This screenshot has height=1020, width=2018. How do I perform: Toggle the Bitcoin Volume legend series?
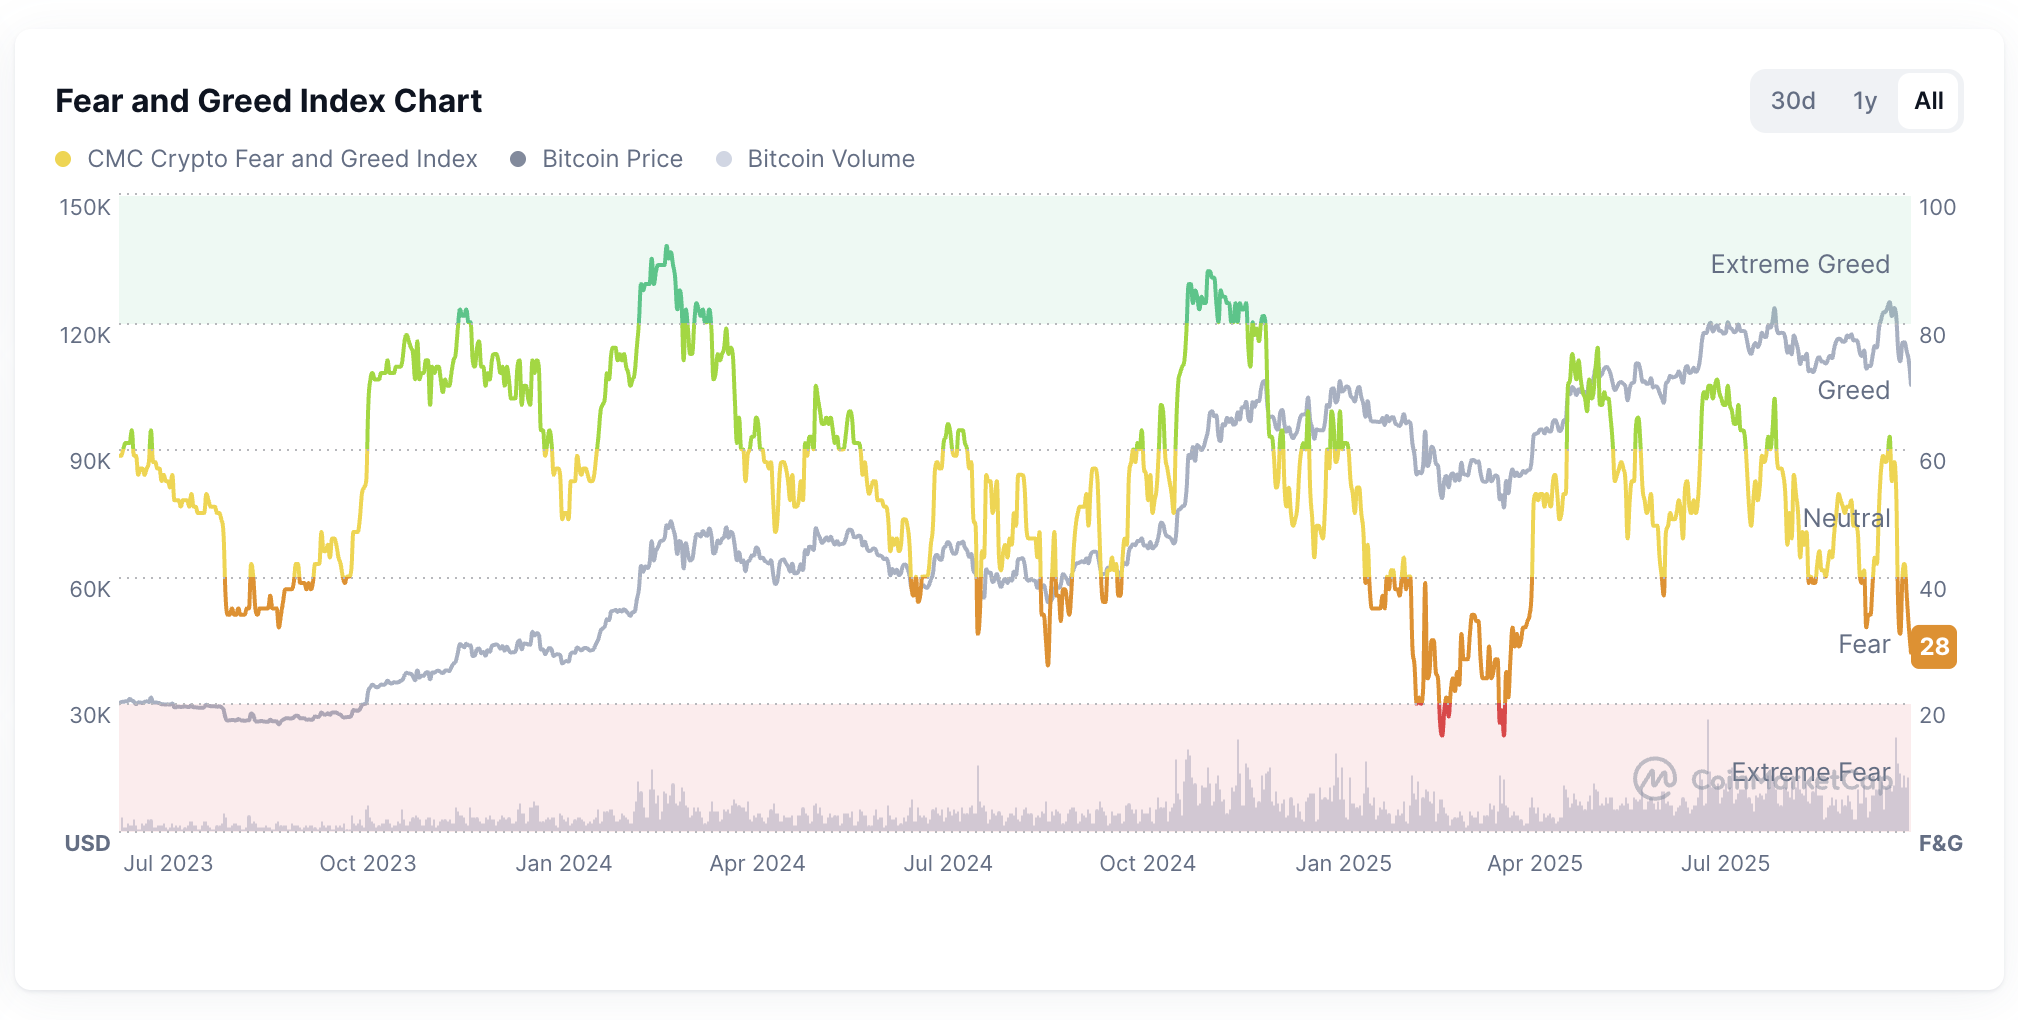[830, 159]
